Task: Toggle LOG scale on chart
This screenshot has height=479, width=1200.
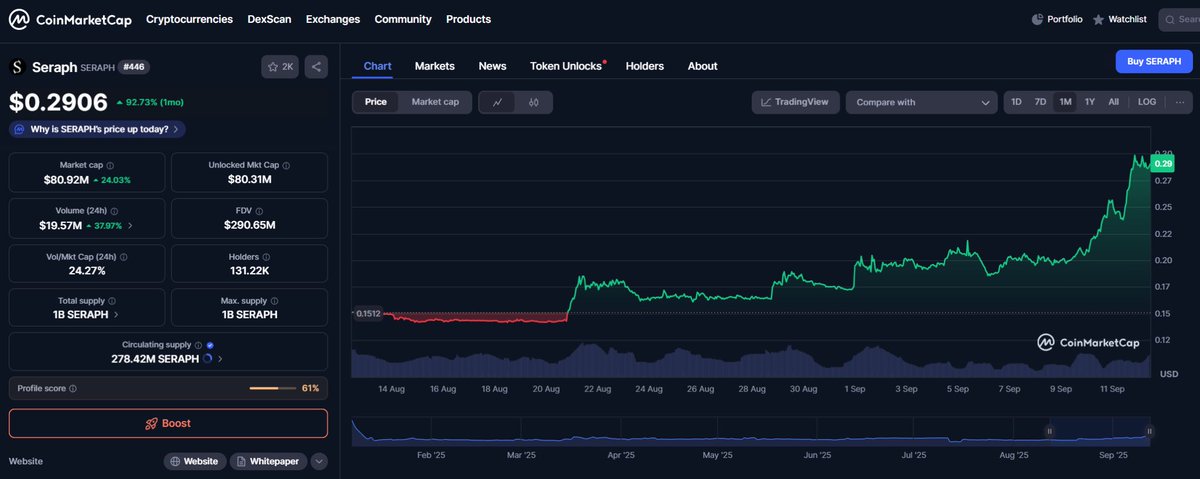Action: click(x=1147, y=102)
